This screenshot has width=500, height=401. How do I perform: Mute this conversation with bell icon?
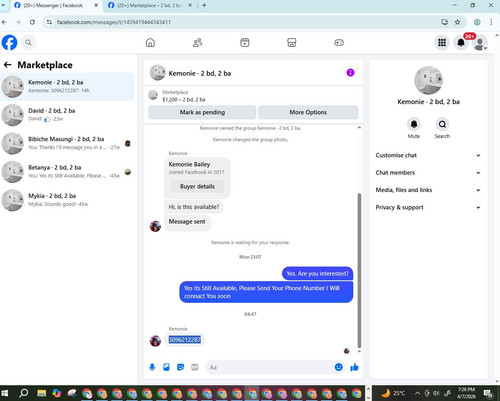coord(414,124)
